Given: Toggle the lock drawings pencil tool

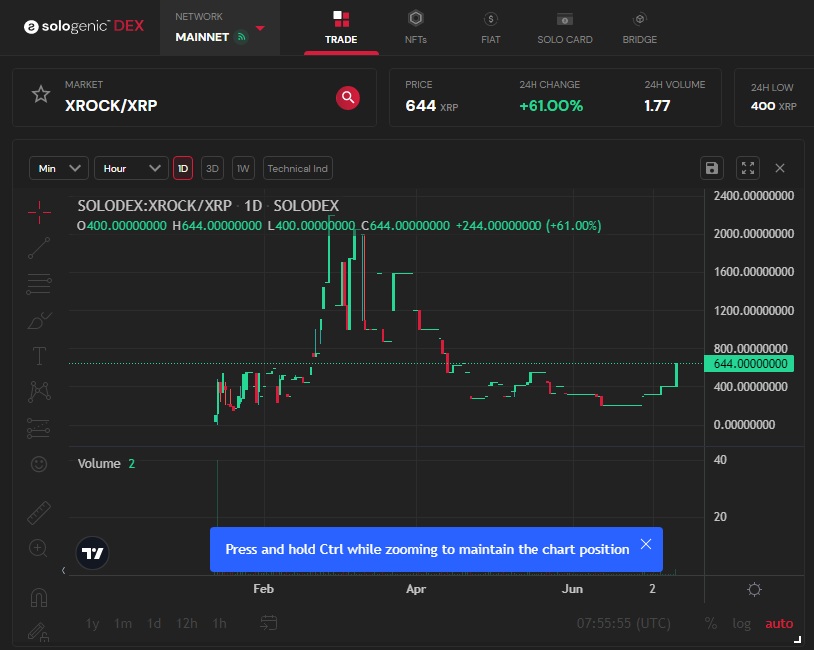Looking at the screenshot, I should point(38,632).
